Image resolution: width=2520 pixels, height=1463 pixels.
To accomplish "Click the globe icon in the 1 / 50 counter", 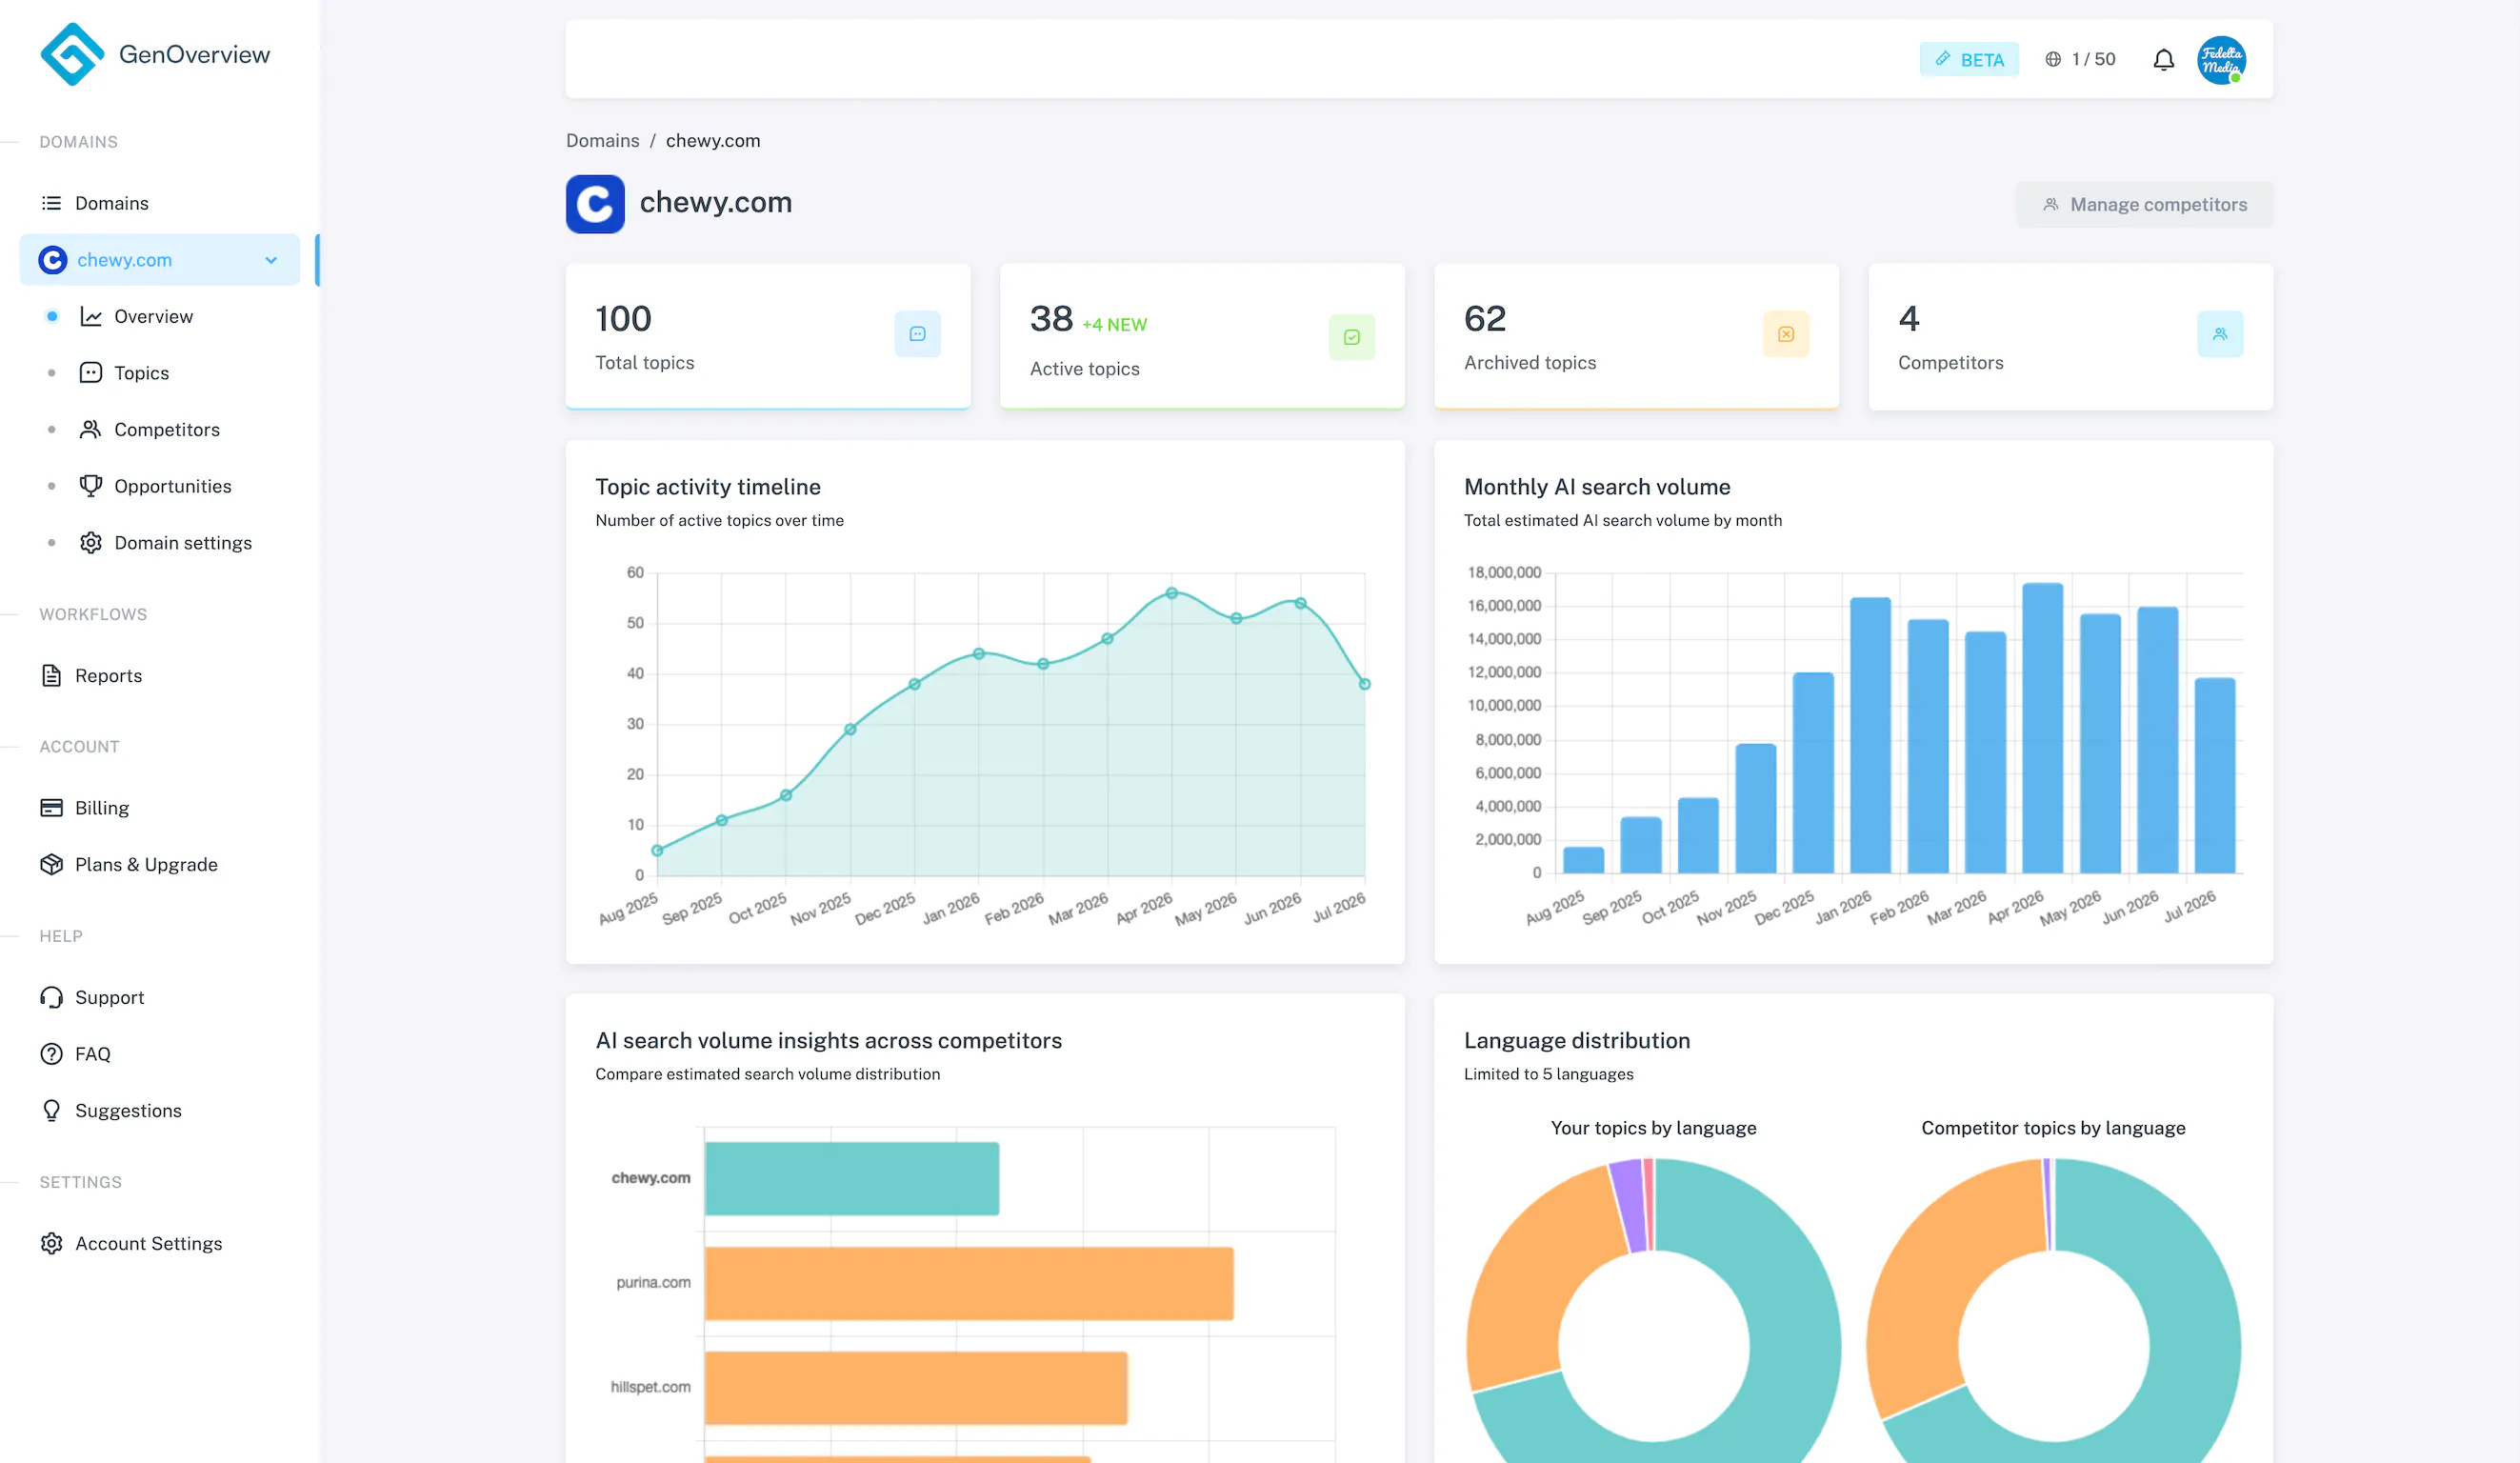I will click(x=2053, y=59).
